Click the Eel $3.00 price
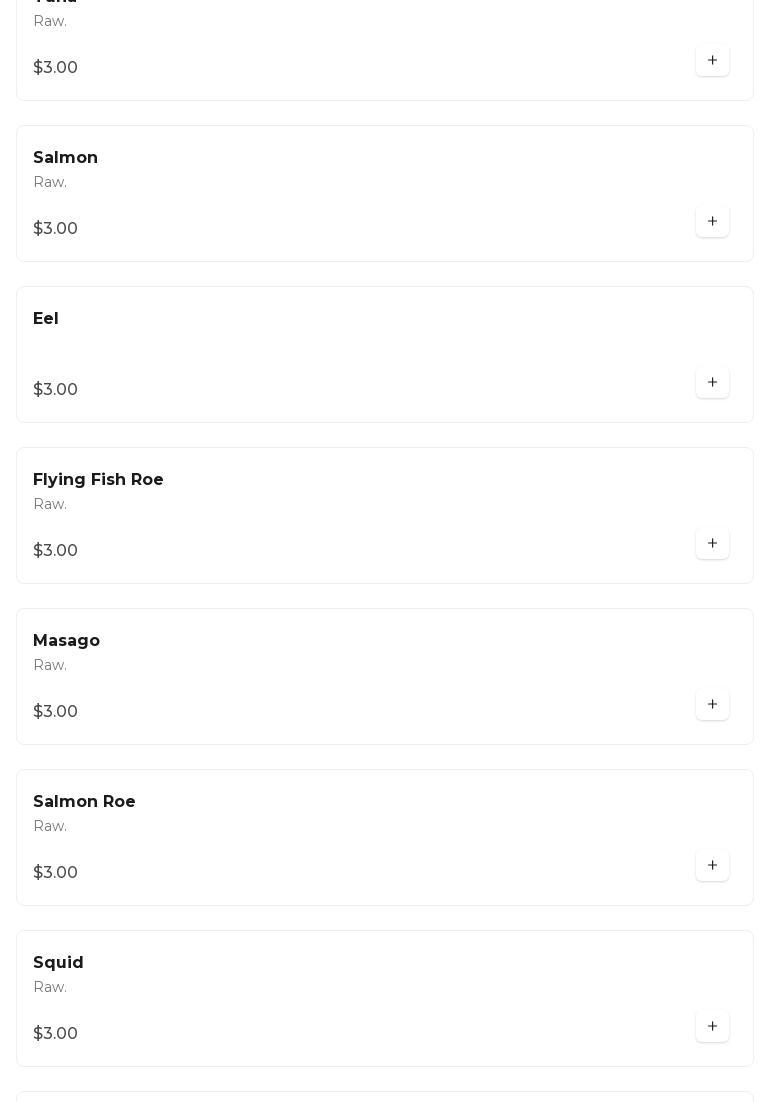This screenshot has width=770, height=1102. click(x=56, y=390)
